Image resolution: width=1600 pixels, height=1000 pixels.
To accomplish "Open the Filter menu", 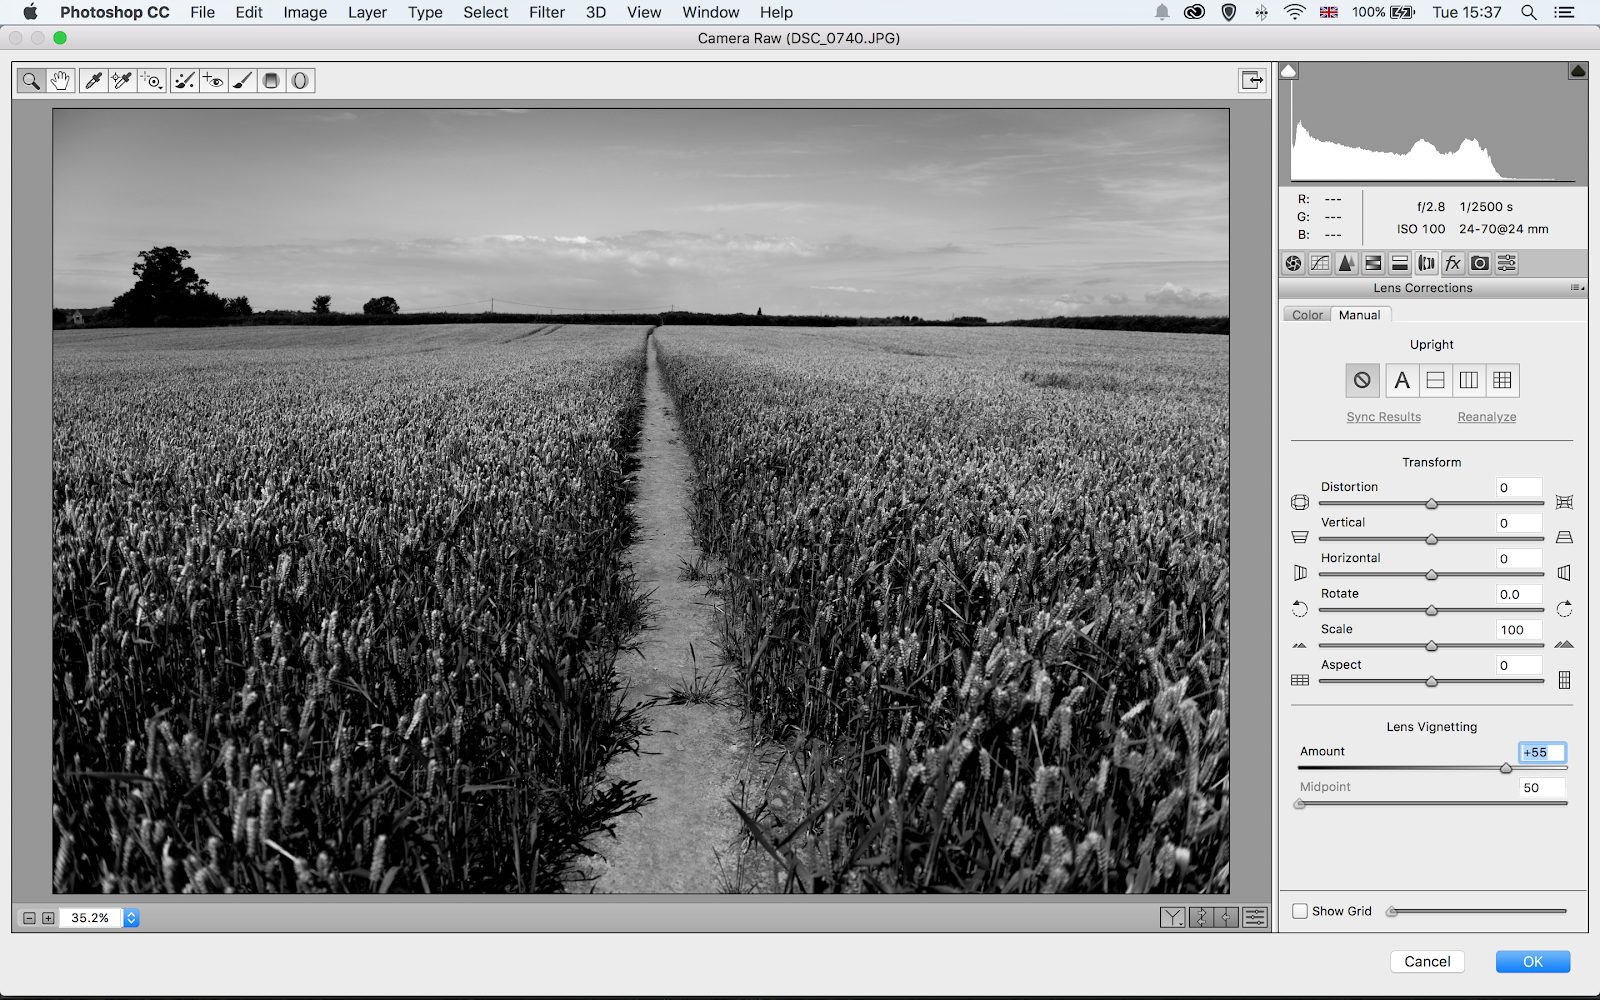I will point(547,12).
